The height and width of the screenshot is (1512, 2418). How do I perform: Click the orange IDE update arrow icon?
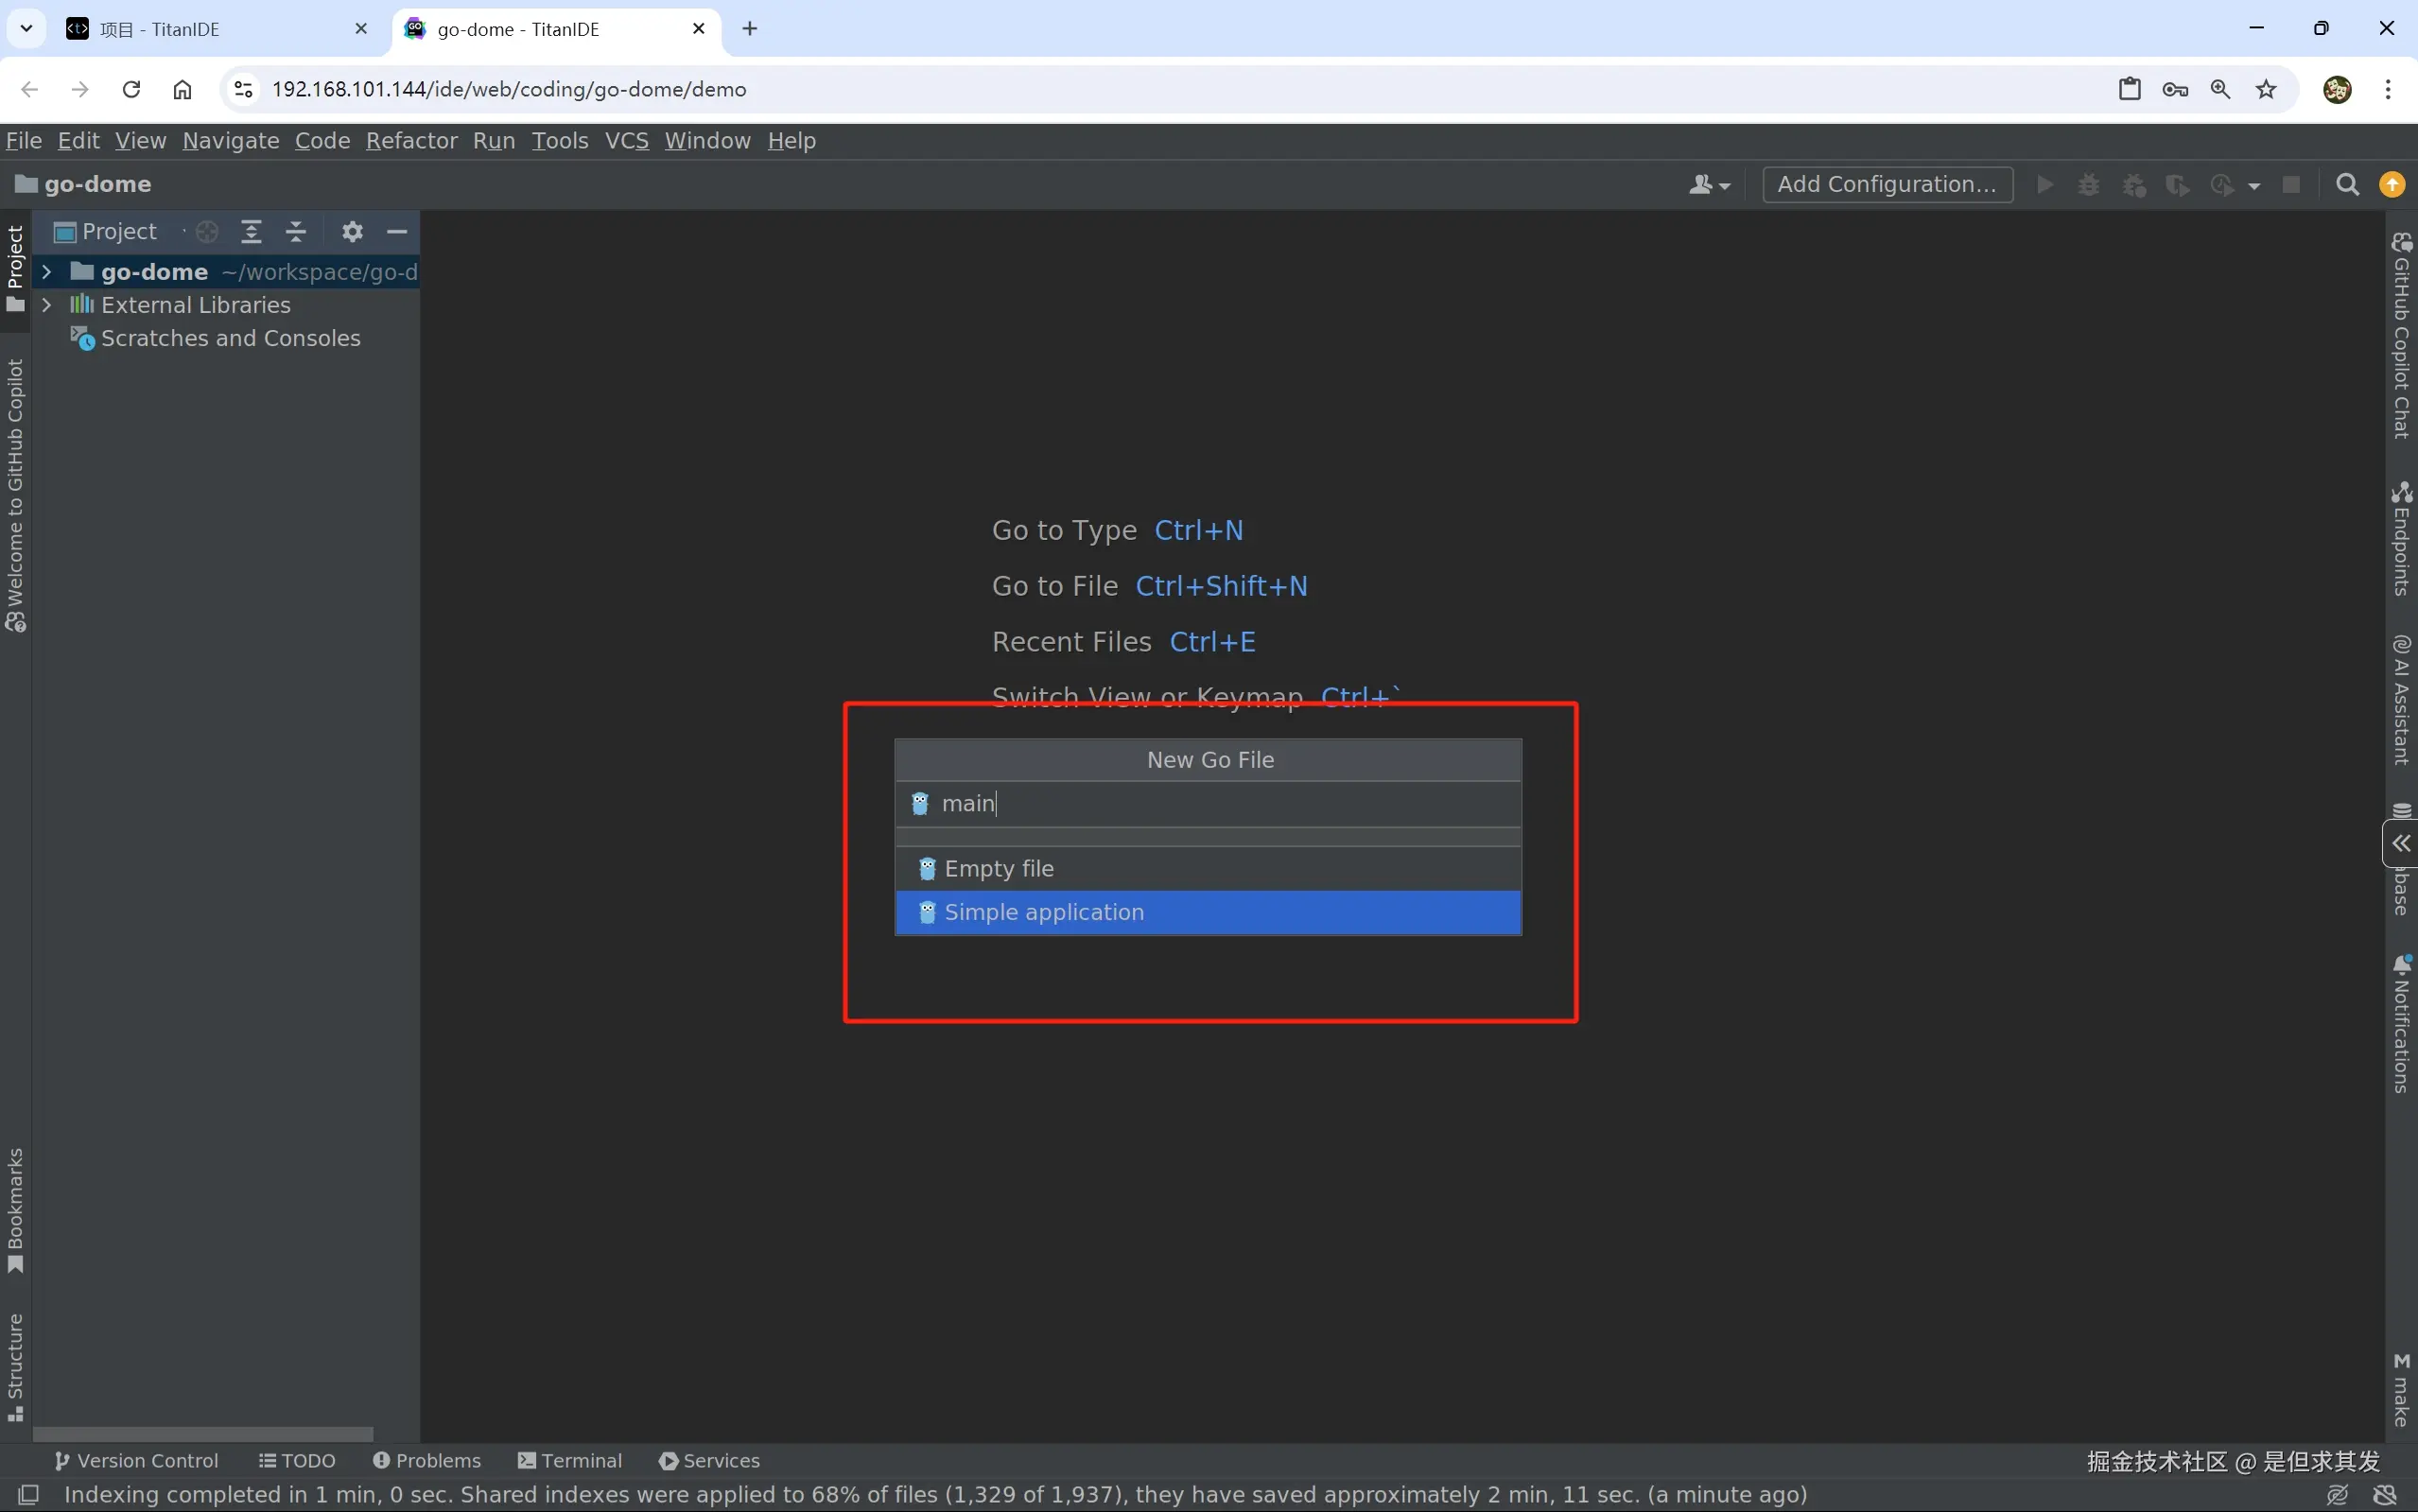click(x=2392, y=185)
